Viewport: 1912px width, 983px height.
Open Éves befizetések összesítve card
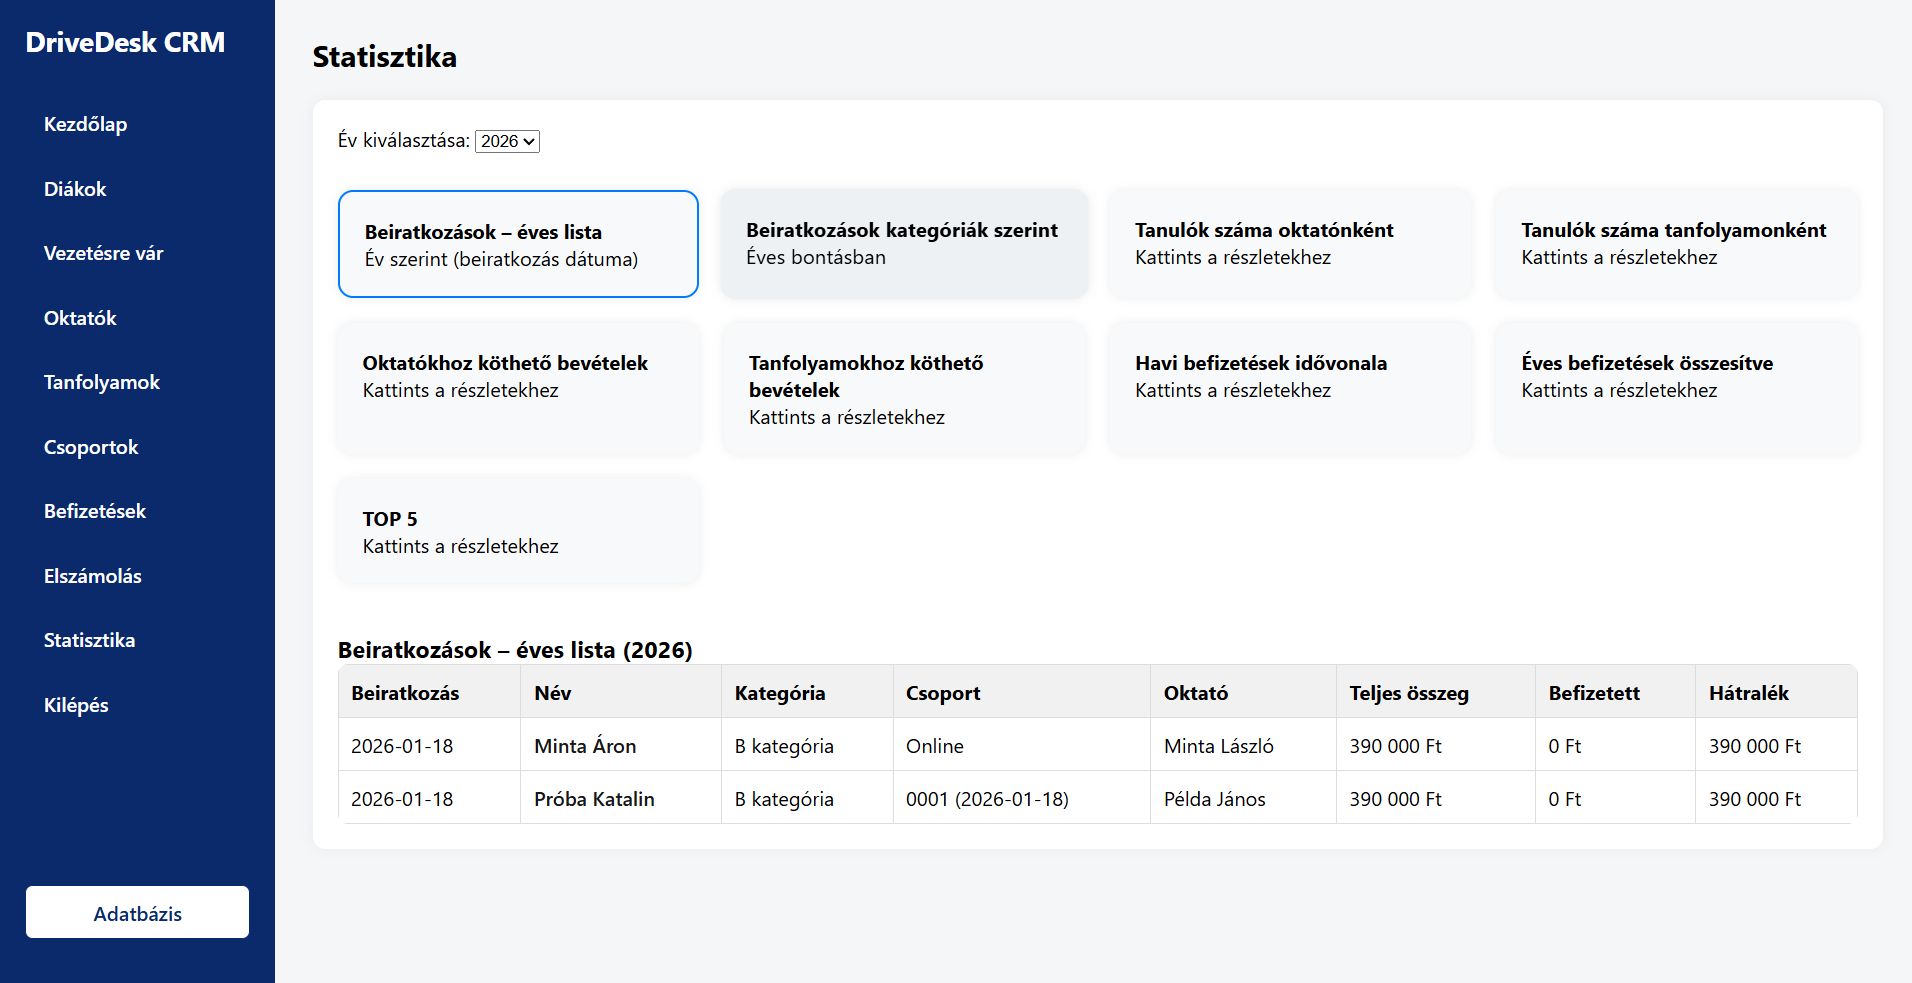pos(1676,388)
